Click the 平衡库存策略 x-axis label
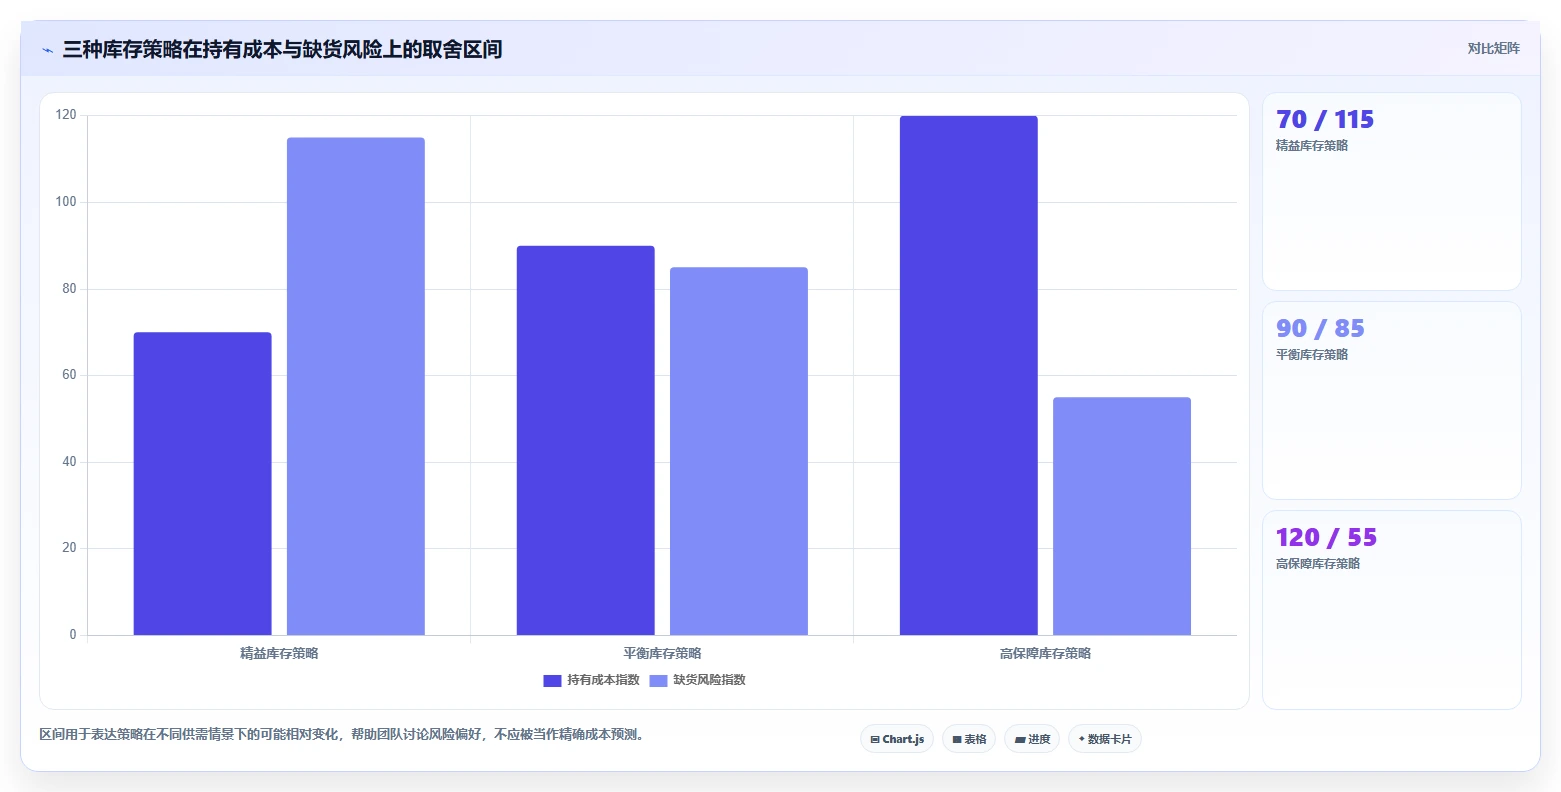The width and height of the screenshot is (1561, 792). (662, 654)
